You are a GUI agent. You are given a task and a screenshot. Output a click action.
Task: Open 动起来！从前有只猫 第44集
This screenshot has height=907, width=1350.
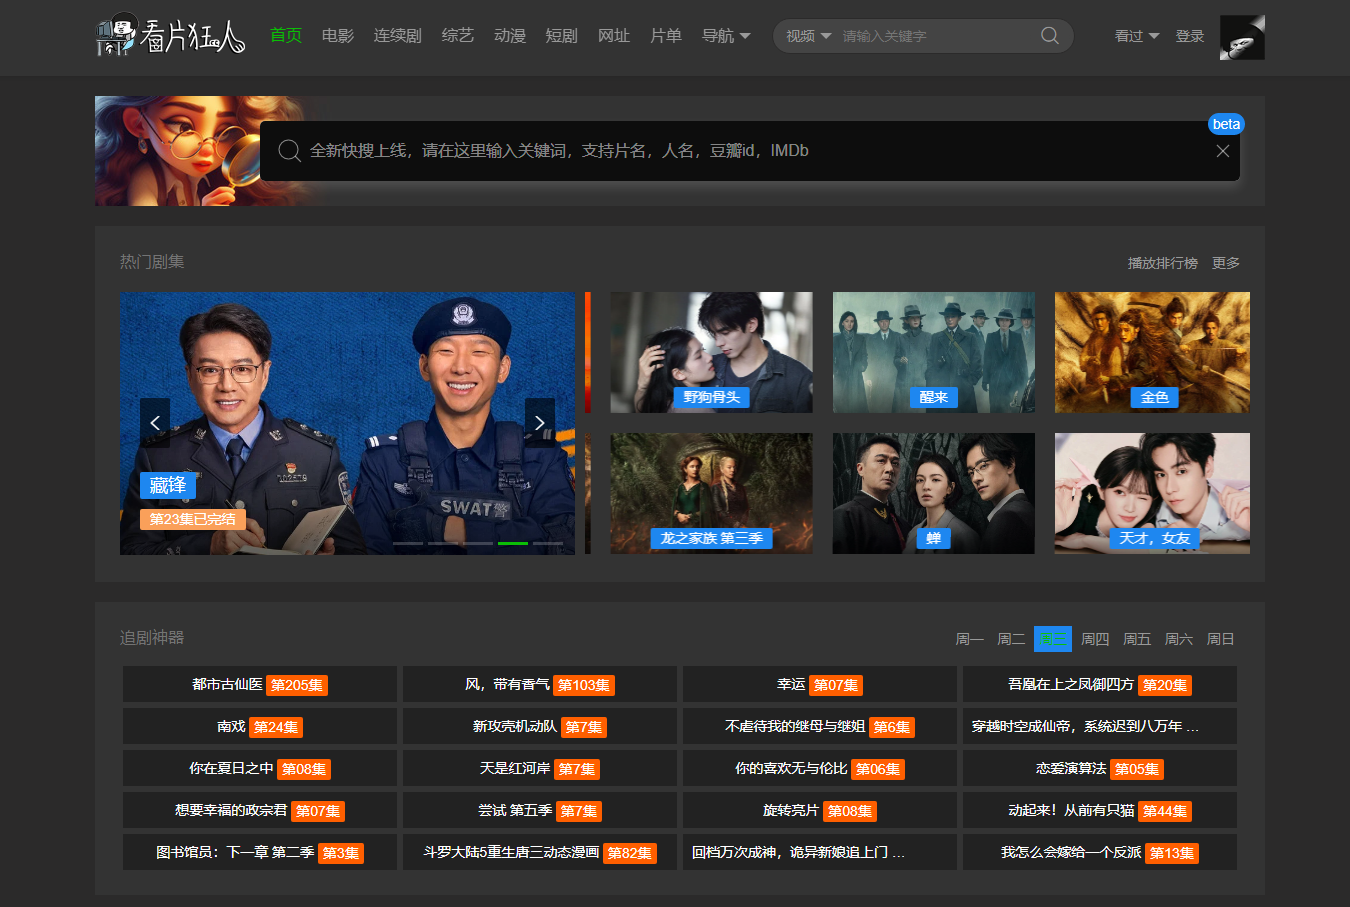[1100, 811]
